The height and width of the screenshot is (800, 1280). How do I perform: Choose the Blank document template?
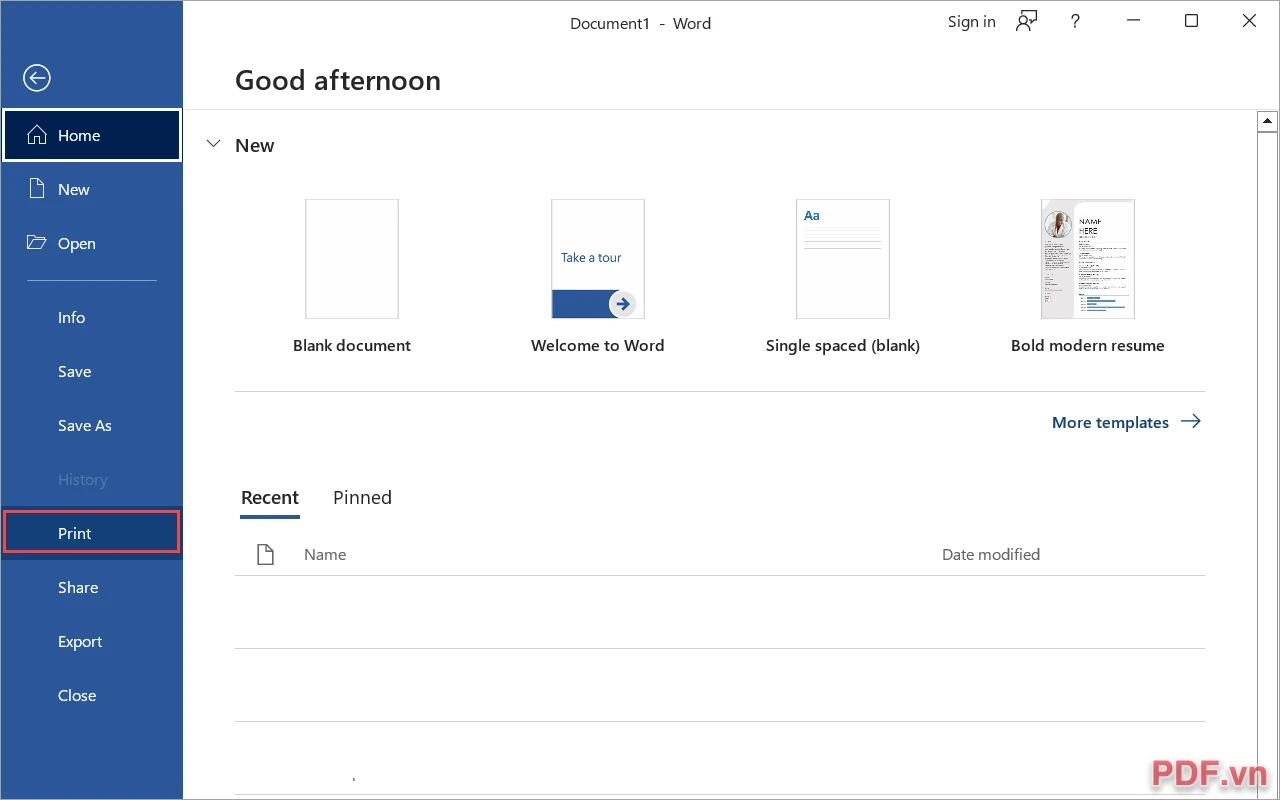[352, 277]
